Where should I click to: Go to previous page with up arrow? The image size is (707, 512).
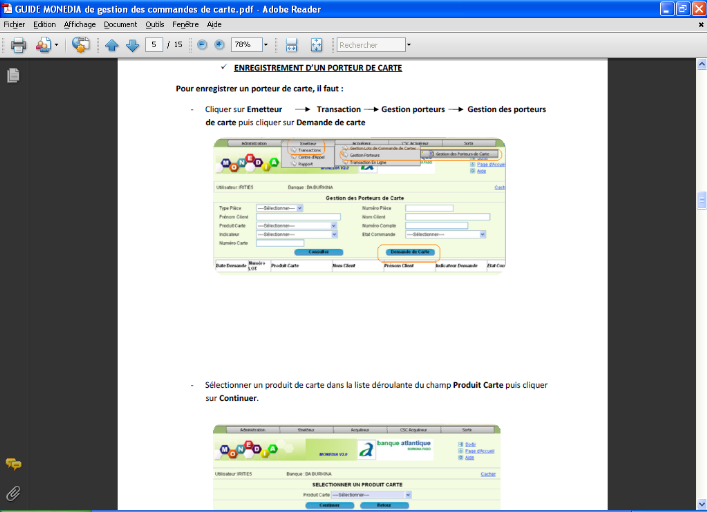point(111,45)
